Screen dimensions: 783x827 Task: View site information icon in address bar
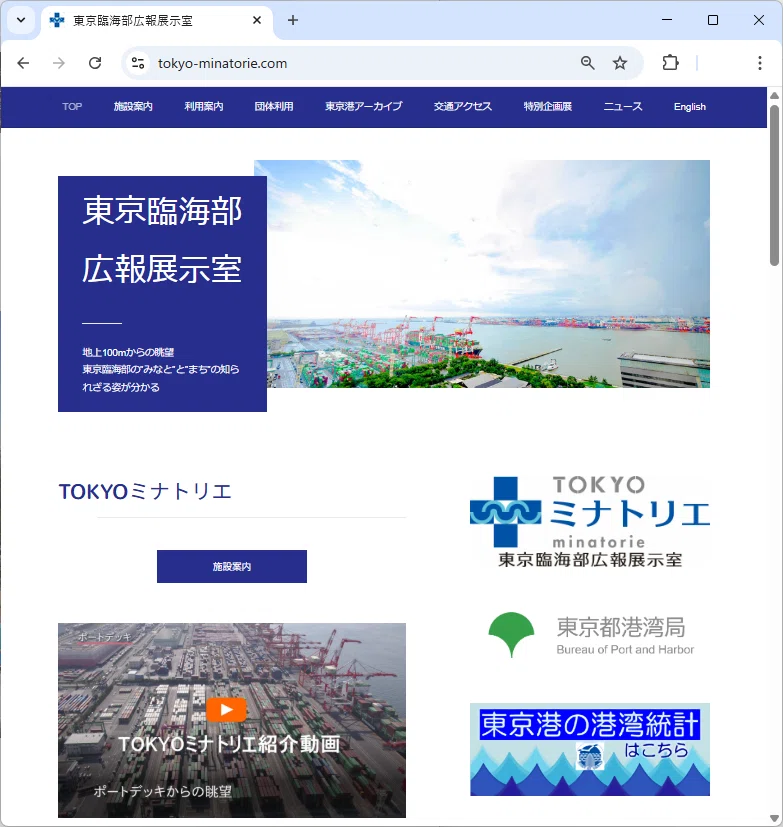[x=138, y=63]
